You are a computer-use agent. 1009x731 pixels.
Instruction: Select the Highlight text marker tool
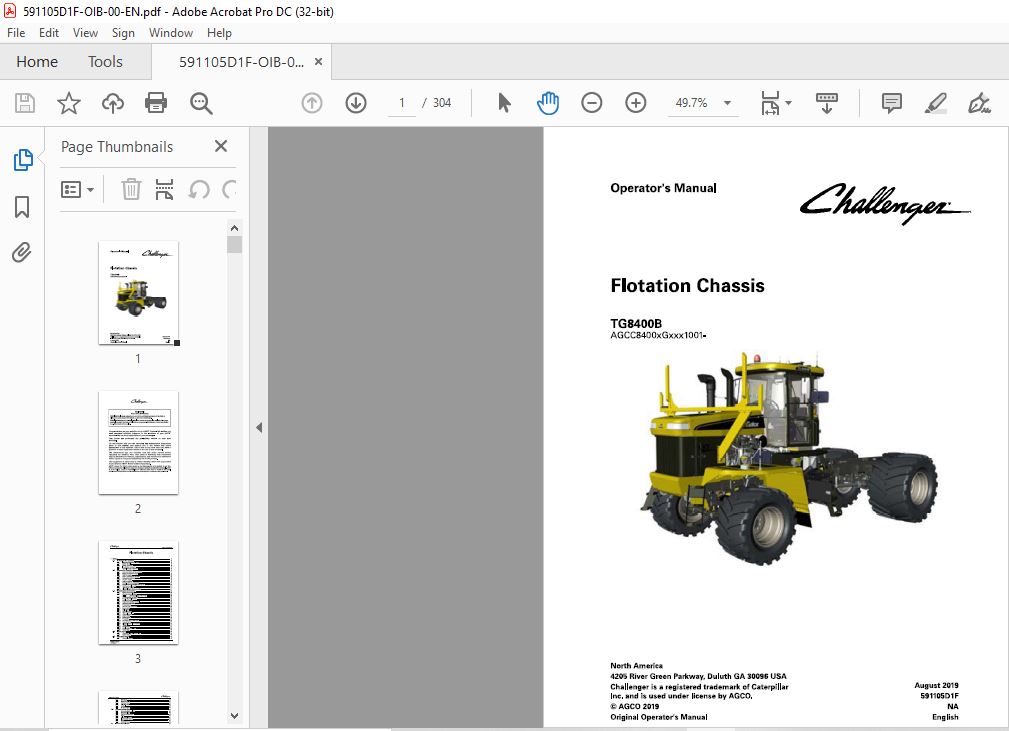(x=936, y=103)
